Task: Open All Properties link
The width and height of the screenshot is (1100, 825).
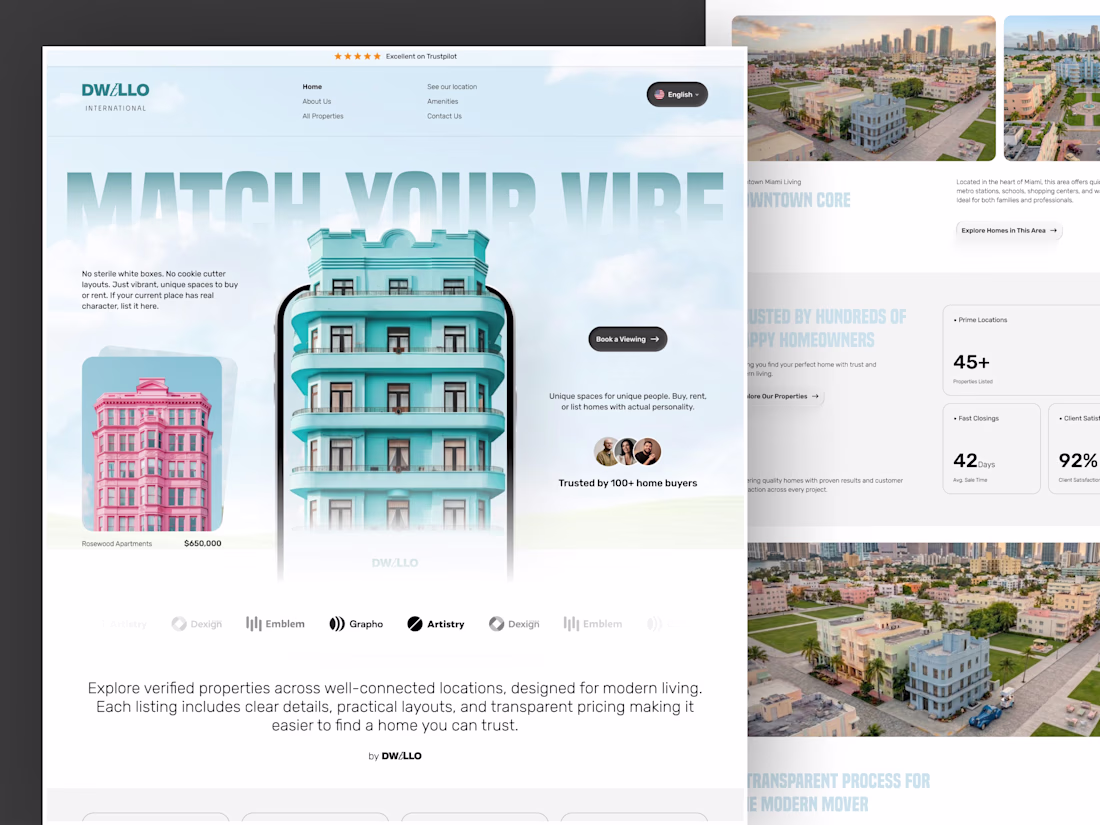Action: point(323,116)
